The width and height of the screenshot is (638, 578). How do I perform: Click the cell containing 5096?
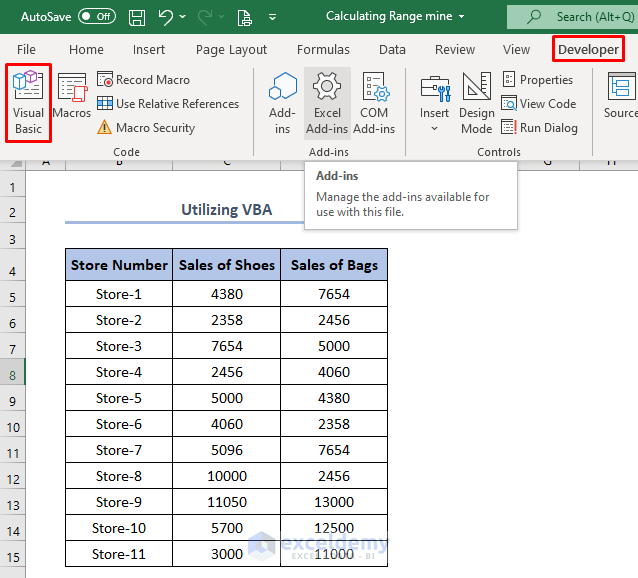pyautogui.click(x=227, y=450)
